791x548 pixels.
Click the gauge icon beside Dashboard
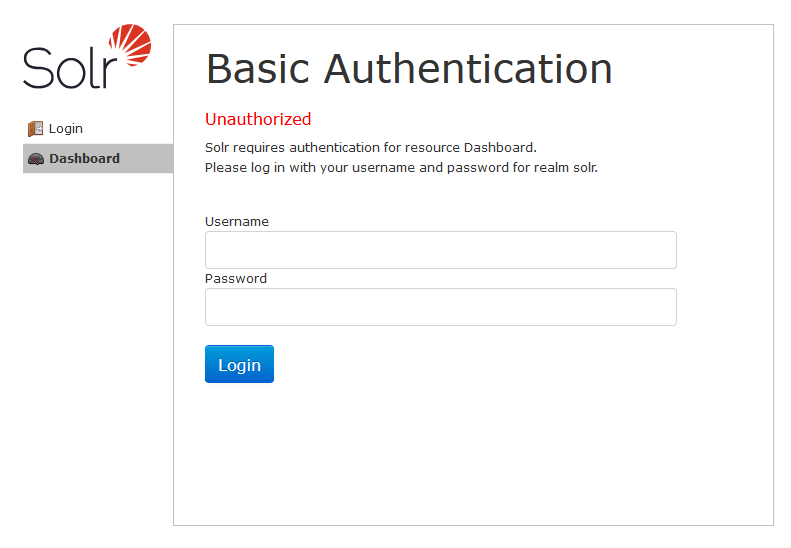click(35, 159)
